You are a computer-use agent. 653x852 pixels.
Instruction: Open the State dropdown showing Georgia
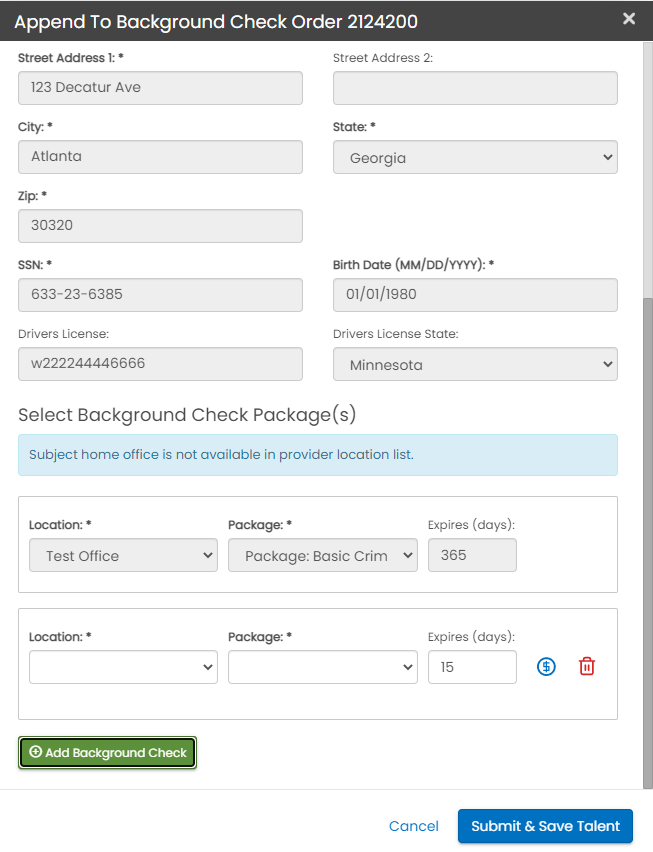(475, 158)
